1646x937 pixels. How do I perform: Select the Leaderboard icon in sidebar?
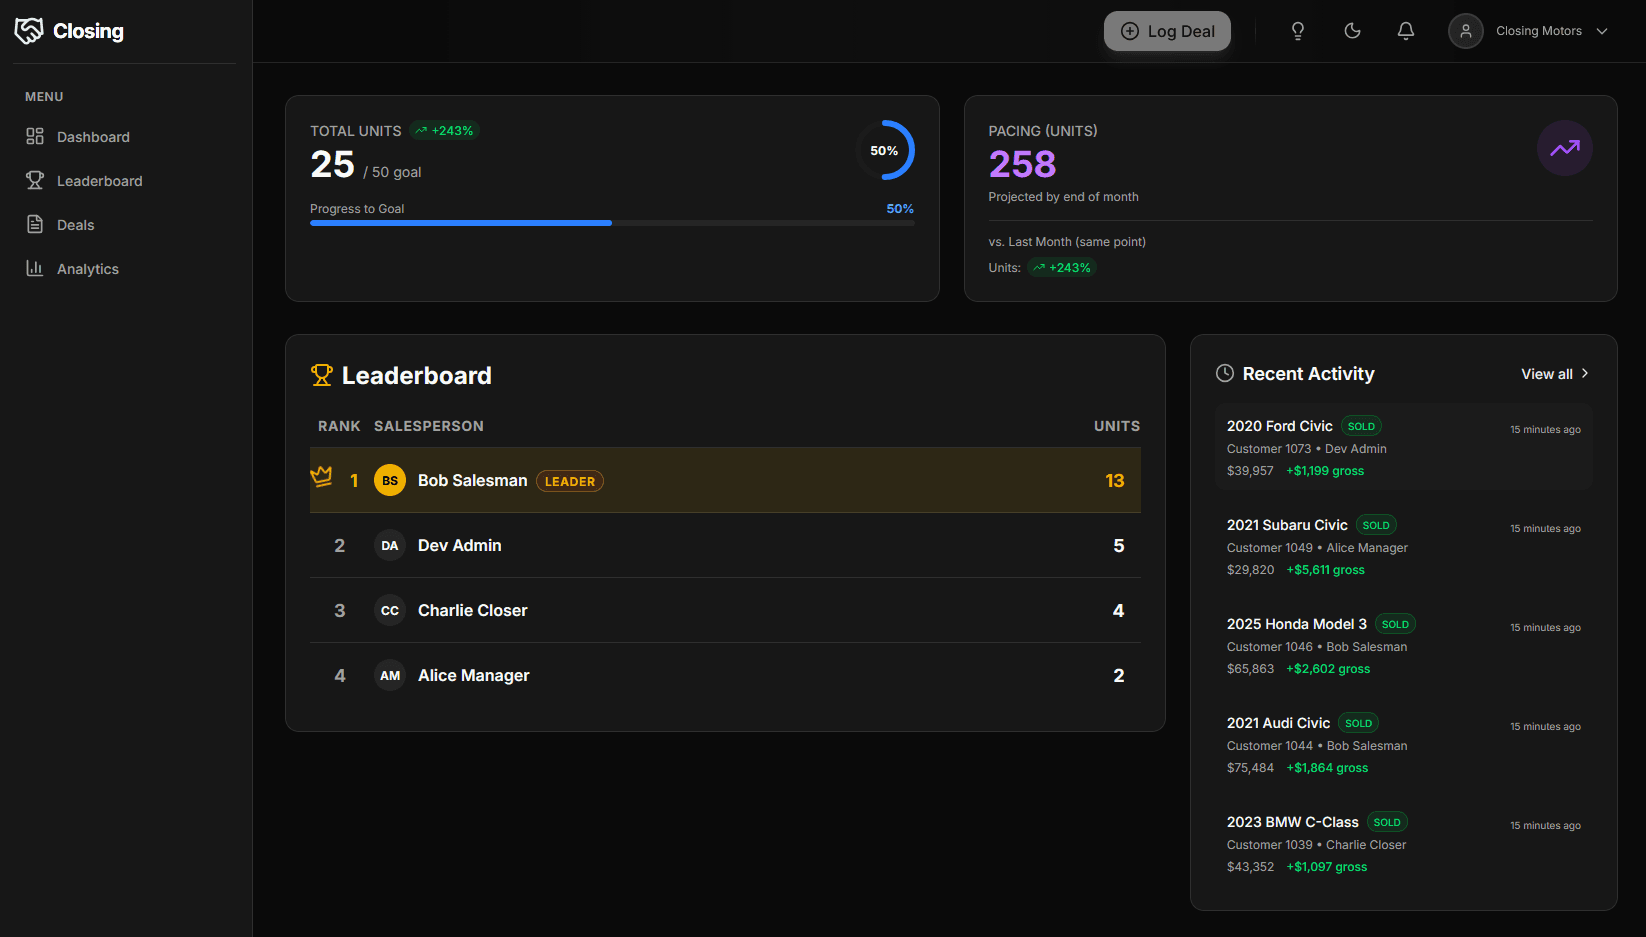click(35, 180)
